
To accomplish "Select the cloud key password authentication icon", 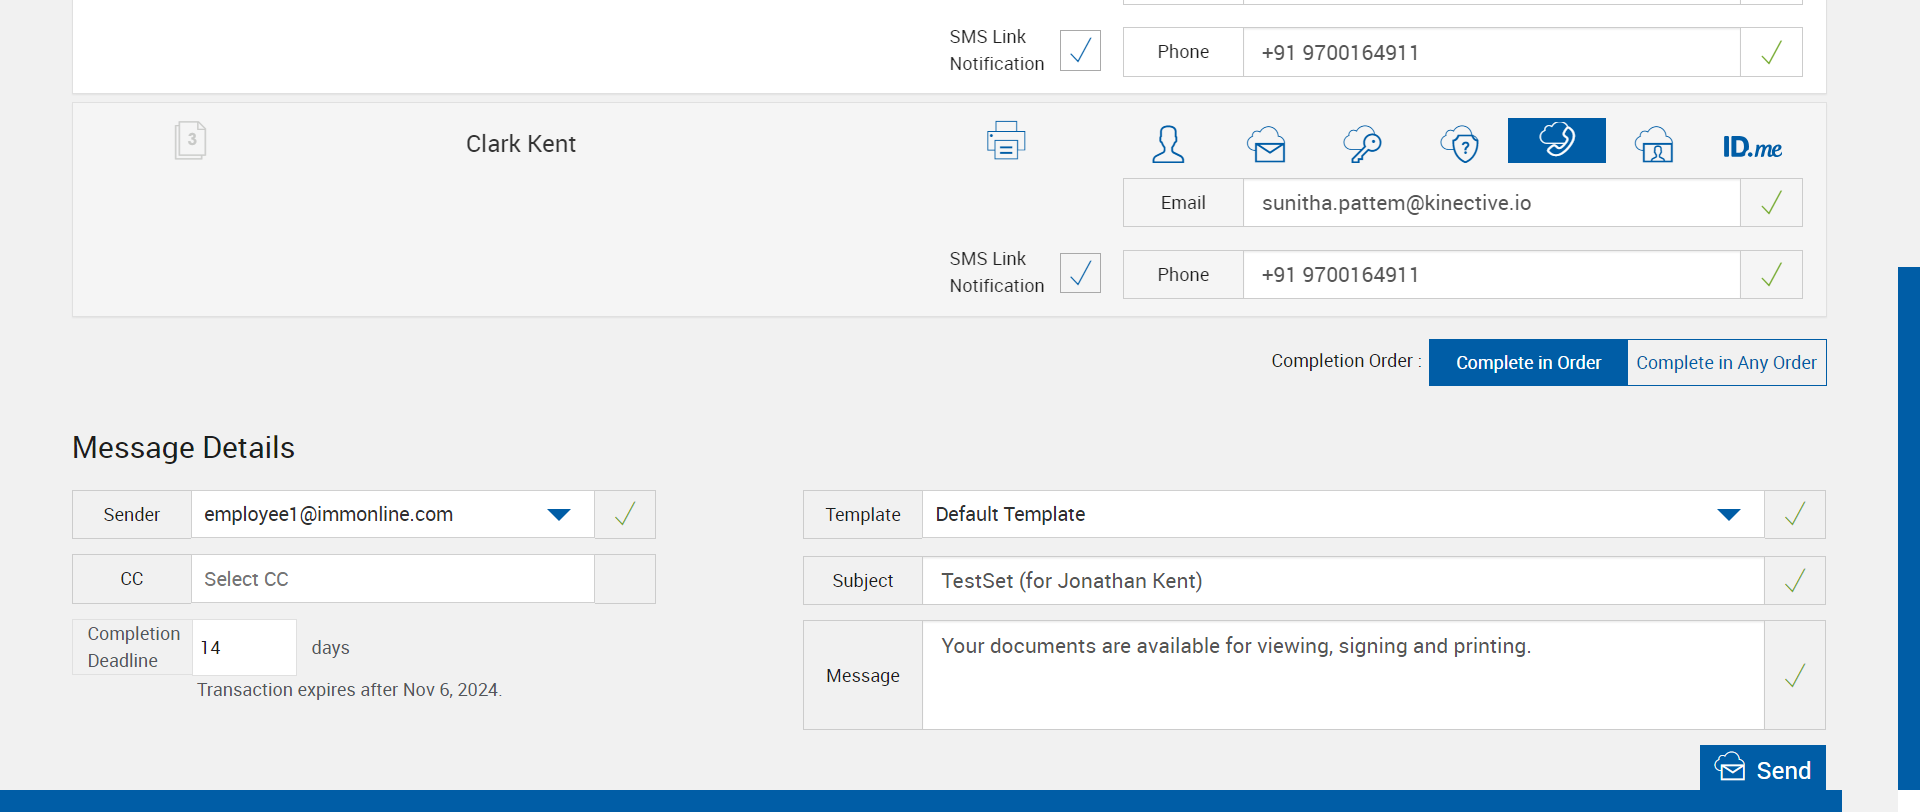I will click(x=1362, y=144).
